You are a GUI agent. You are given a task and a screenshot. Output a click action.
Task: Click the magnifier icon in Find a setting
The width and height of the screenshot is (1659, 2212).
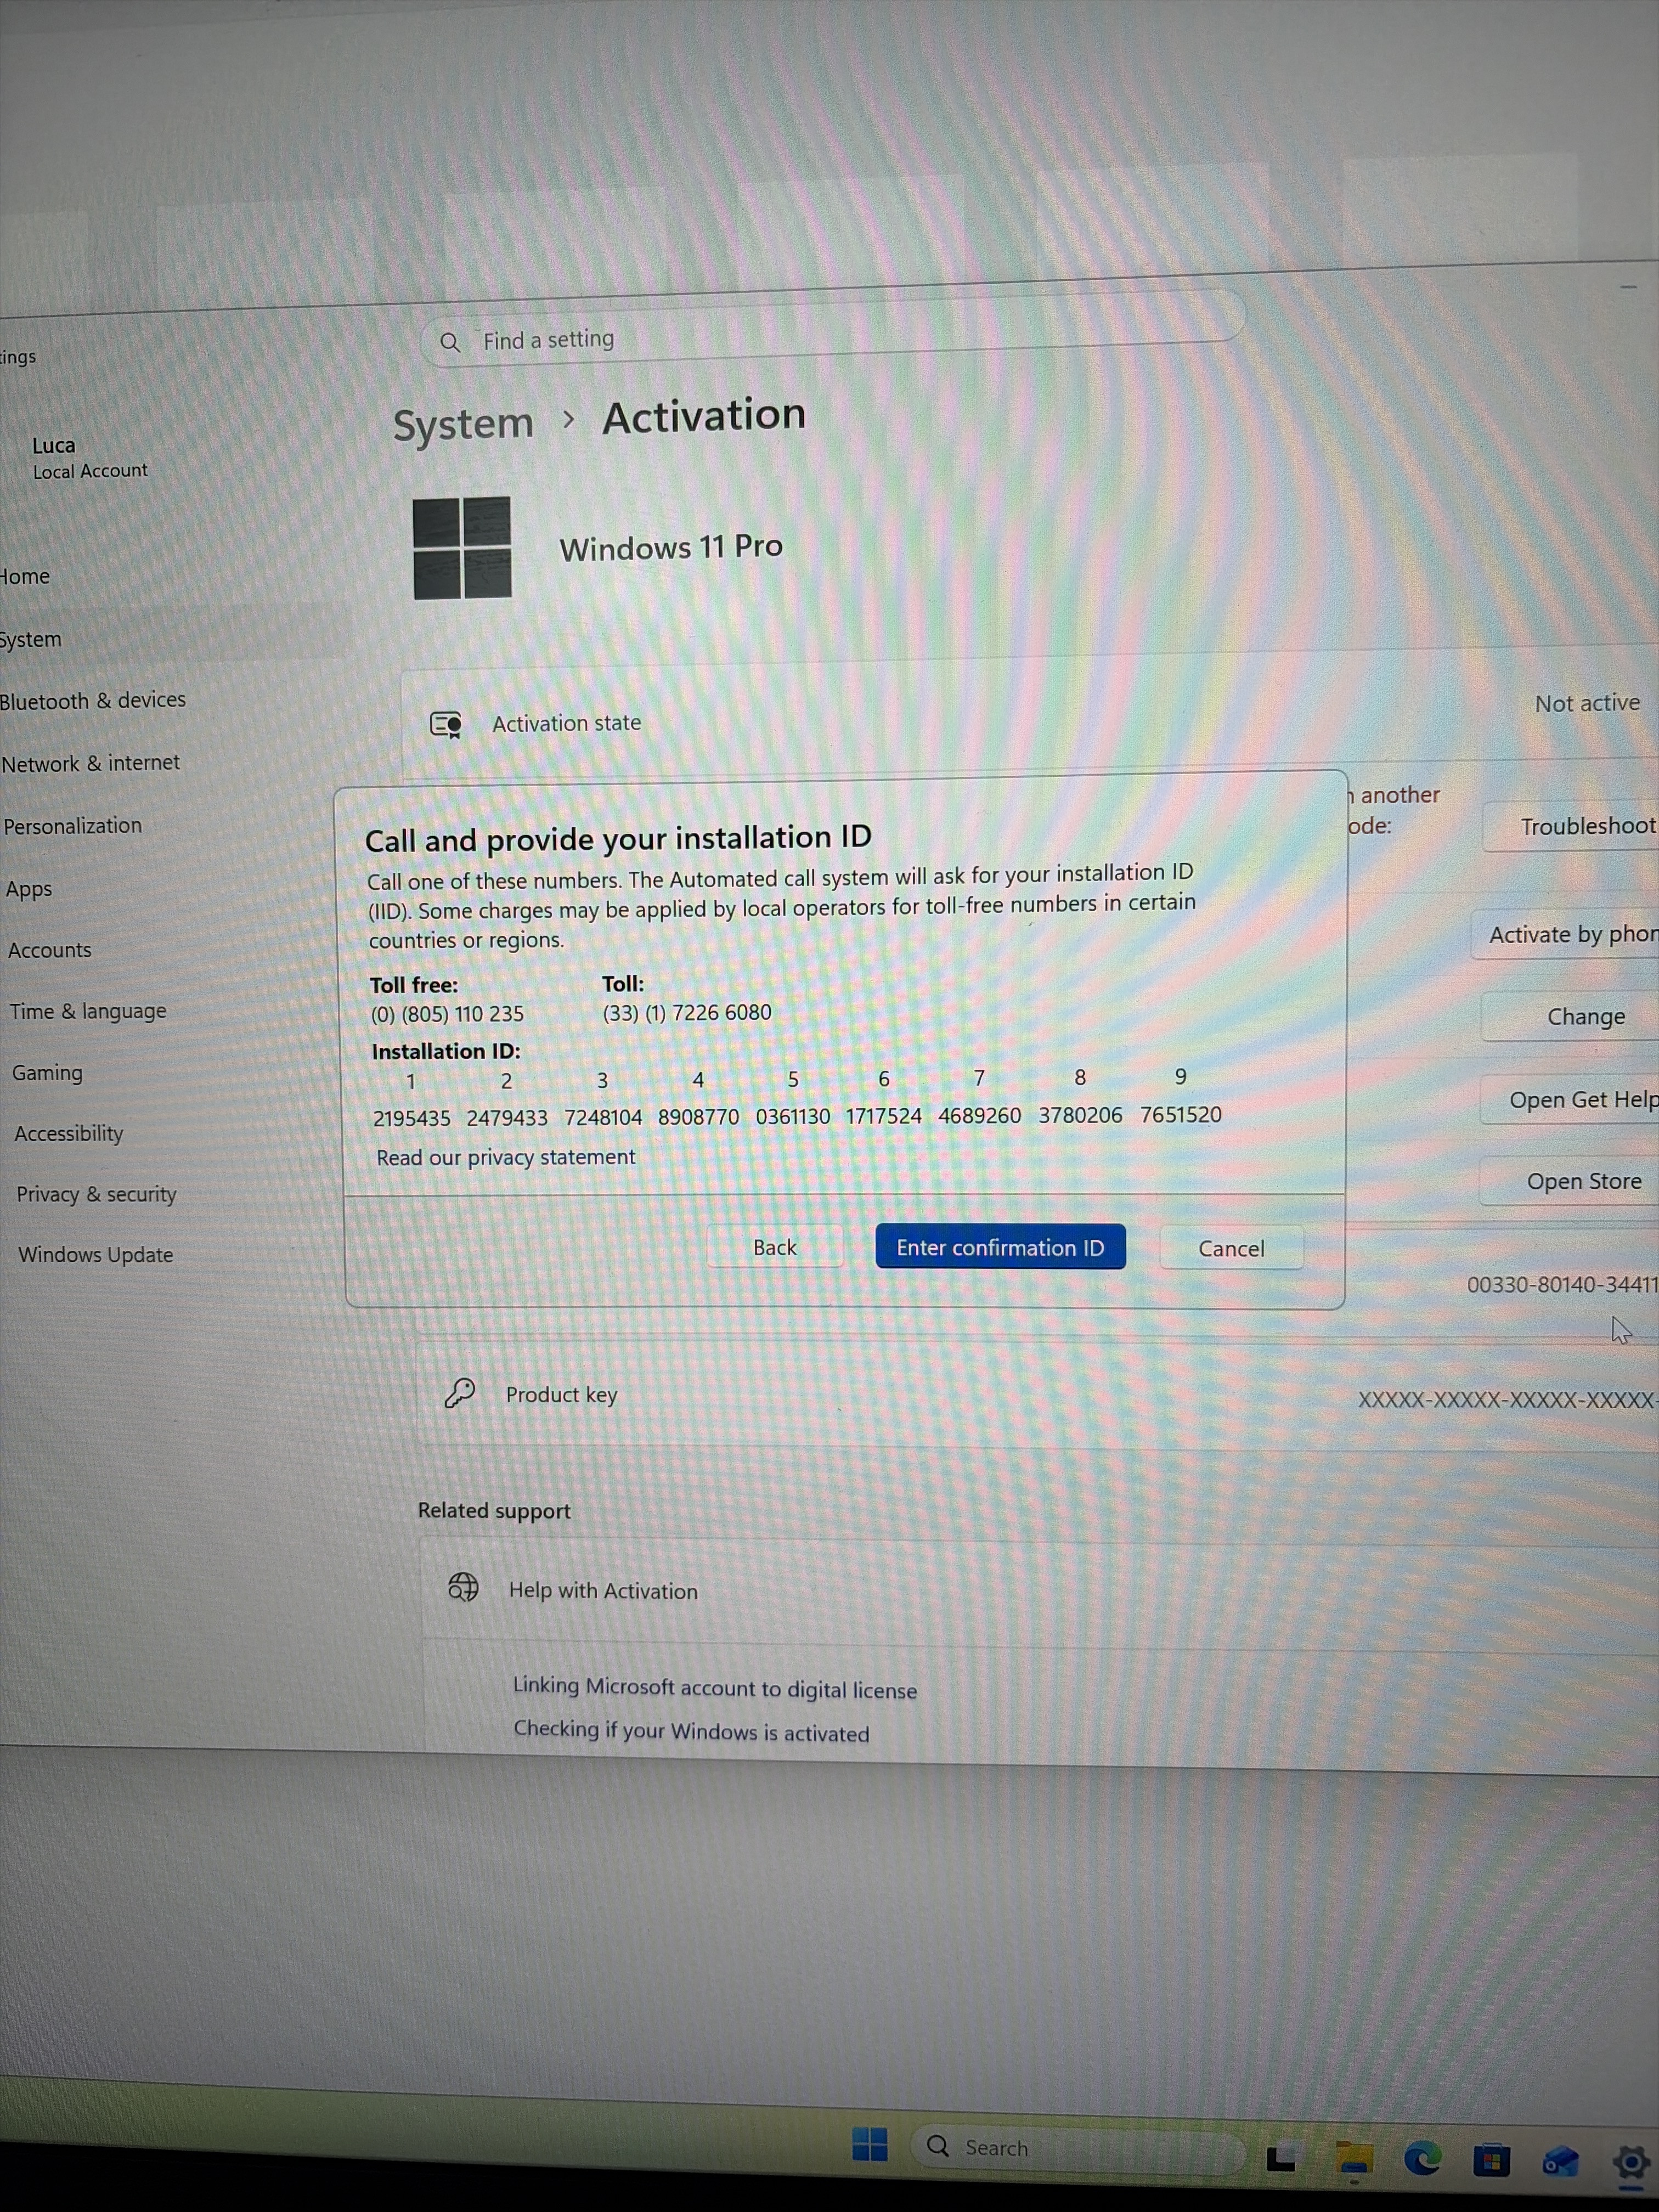[x=450, y=343]
